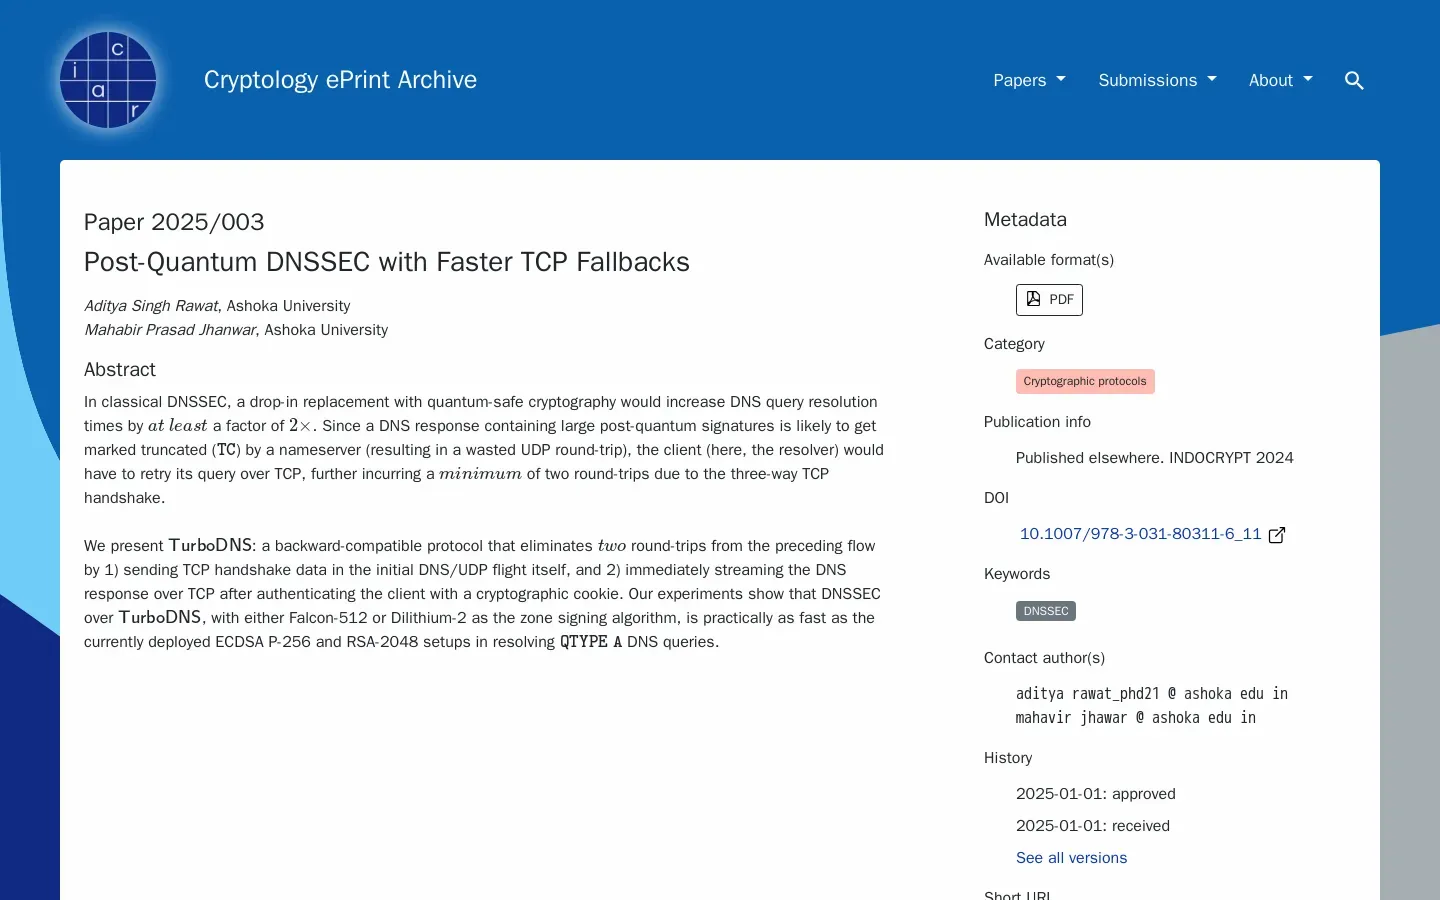The height and width of the screenshot is (900, 1440).
Task: Expand the Submissions dropdown menu
Action: 1157,80
